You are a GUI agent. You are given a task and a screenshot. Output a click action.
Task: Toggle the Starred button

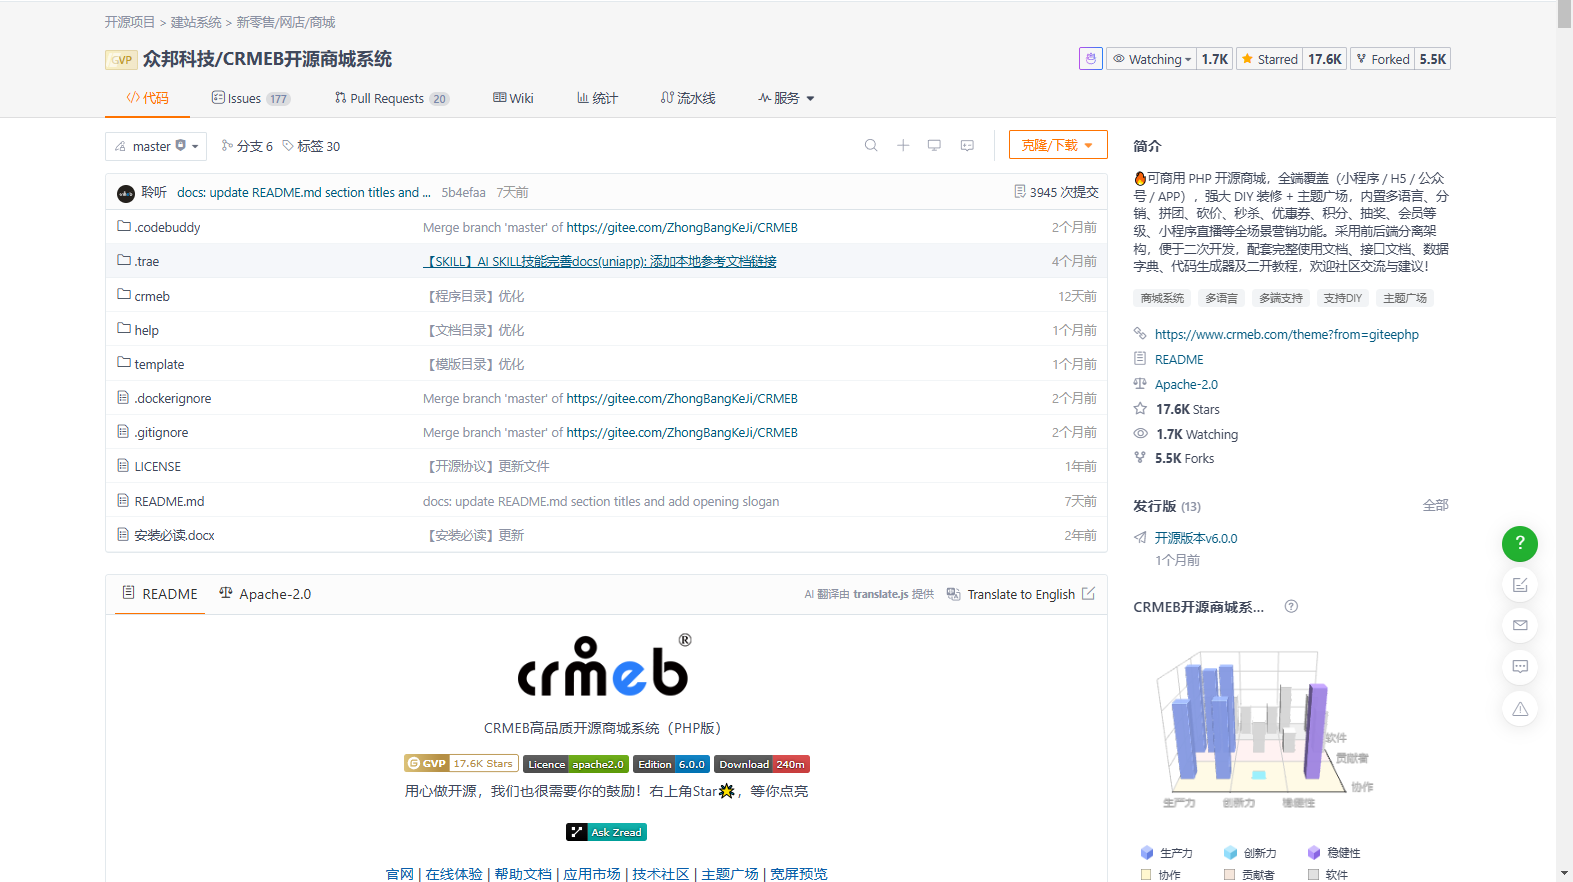coord(1269,59)
